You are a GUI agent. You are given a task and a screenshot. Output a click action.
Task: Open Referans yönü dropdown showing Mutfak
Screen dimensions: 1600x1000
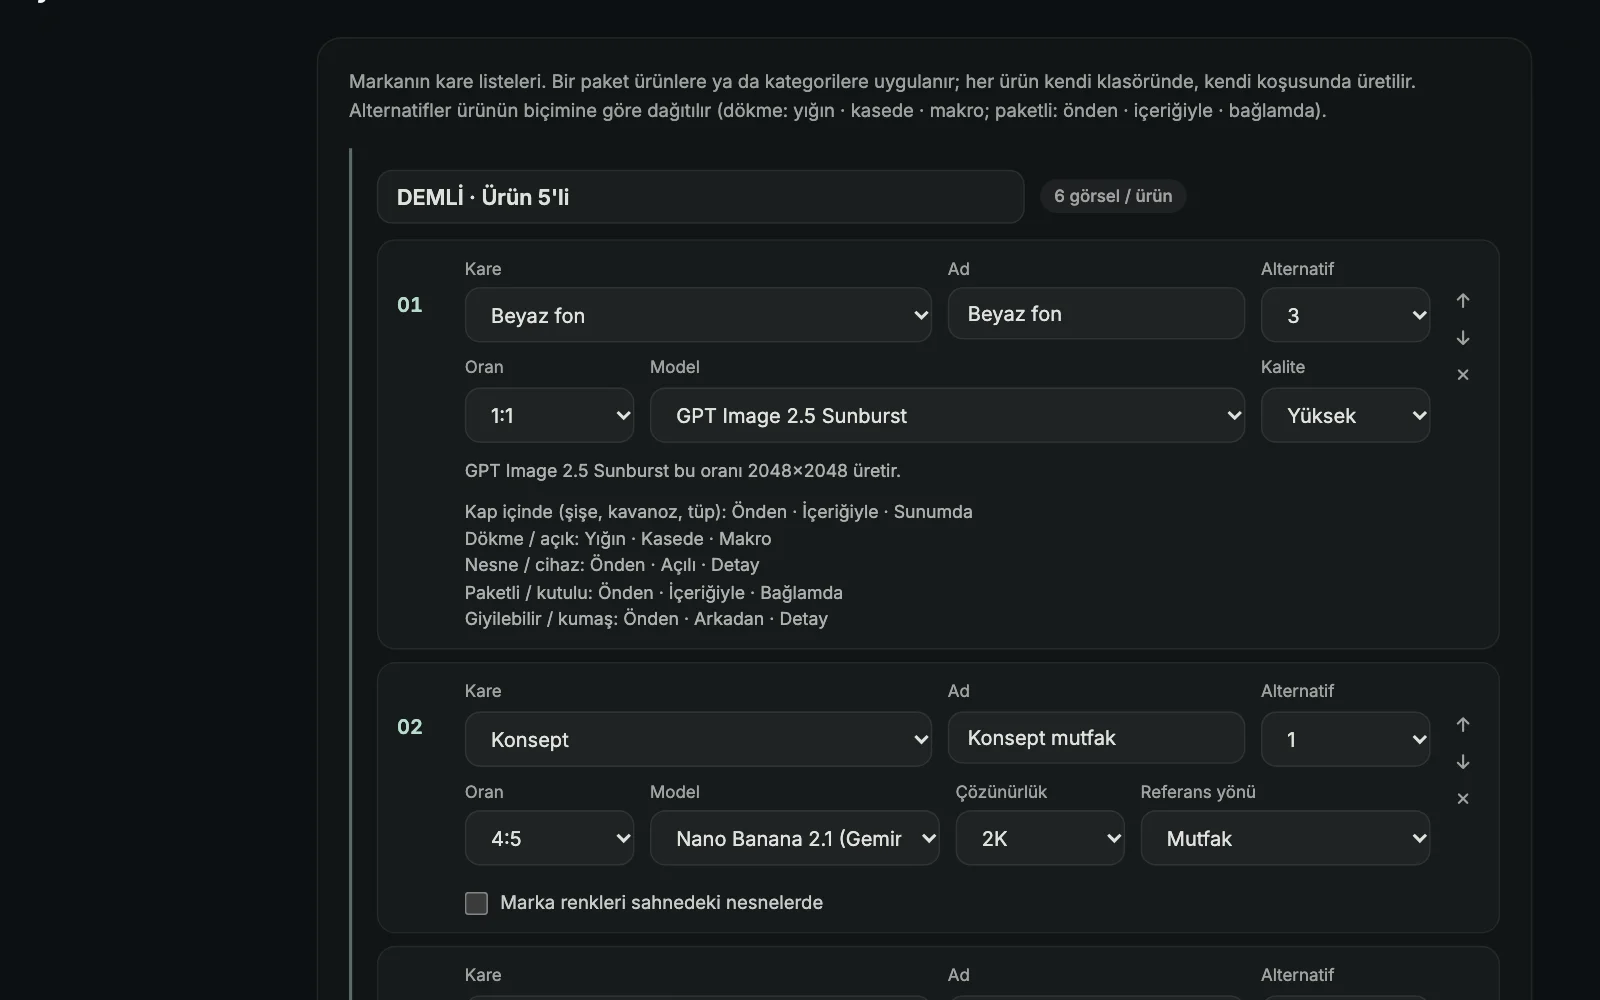1285,838
